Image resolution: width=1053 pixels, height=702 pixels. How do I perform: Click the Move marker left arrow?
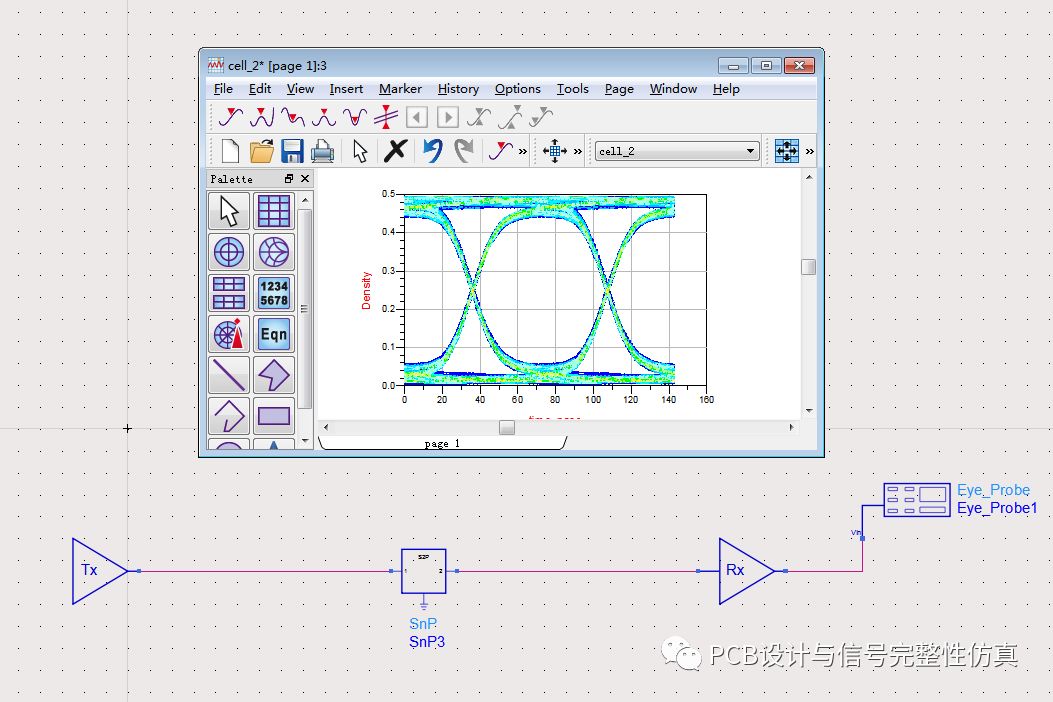tap(417, 118)
